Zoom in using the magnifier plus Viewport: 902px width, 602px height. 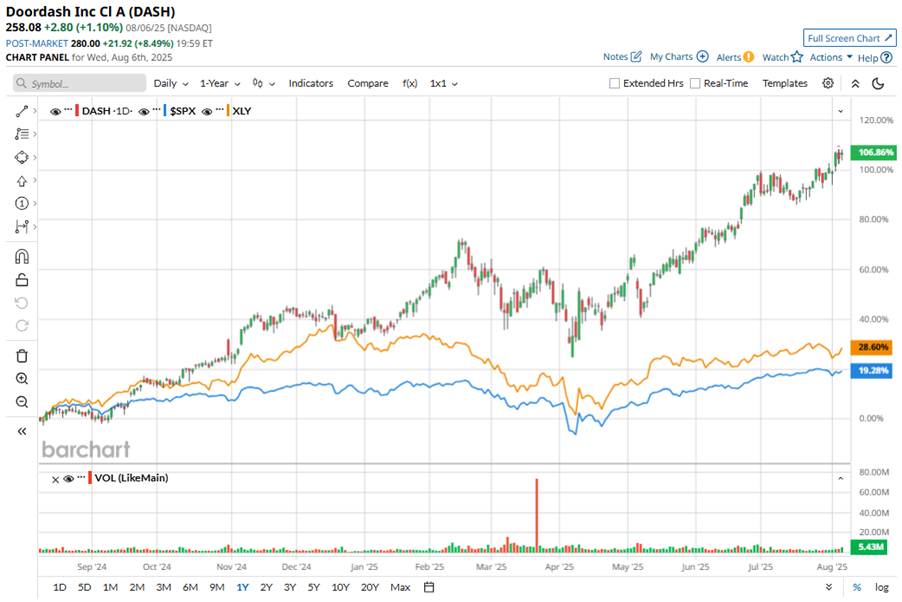22,379
